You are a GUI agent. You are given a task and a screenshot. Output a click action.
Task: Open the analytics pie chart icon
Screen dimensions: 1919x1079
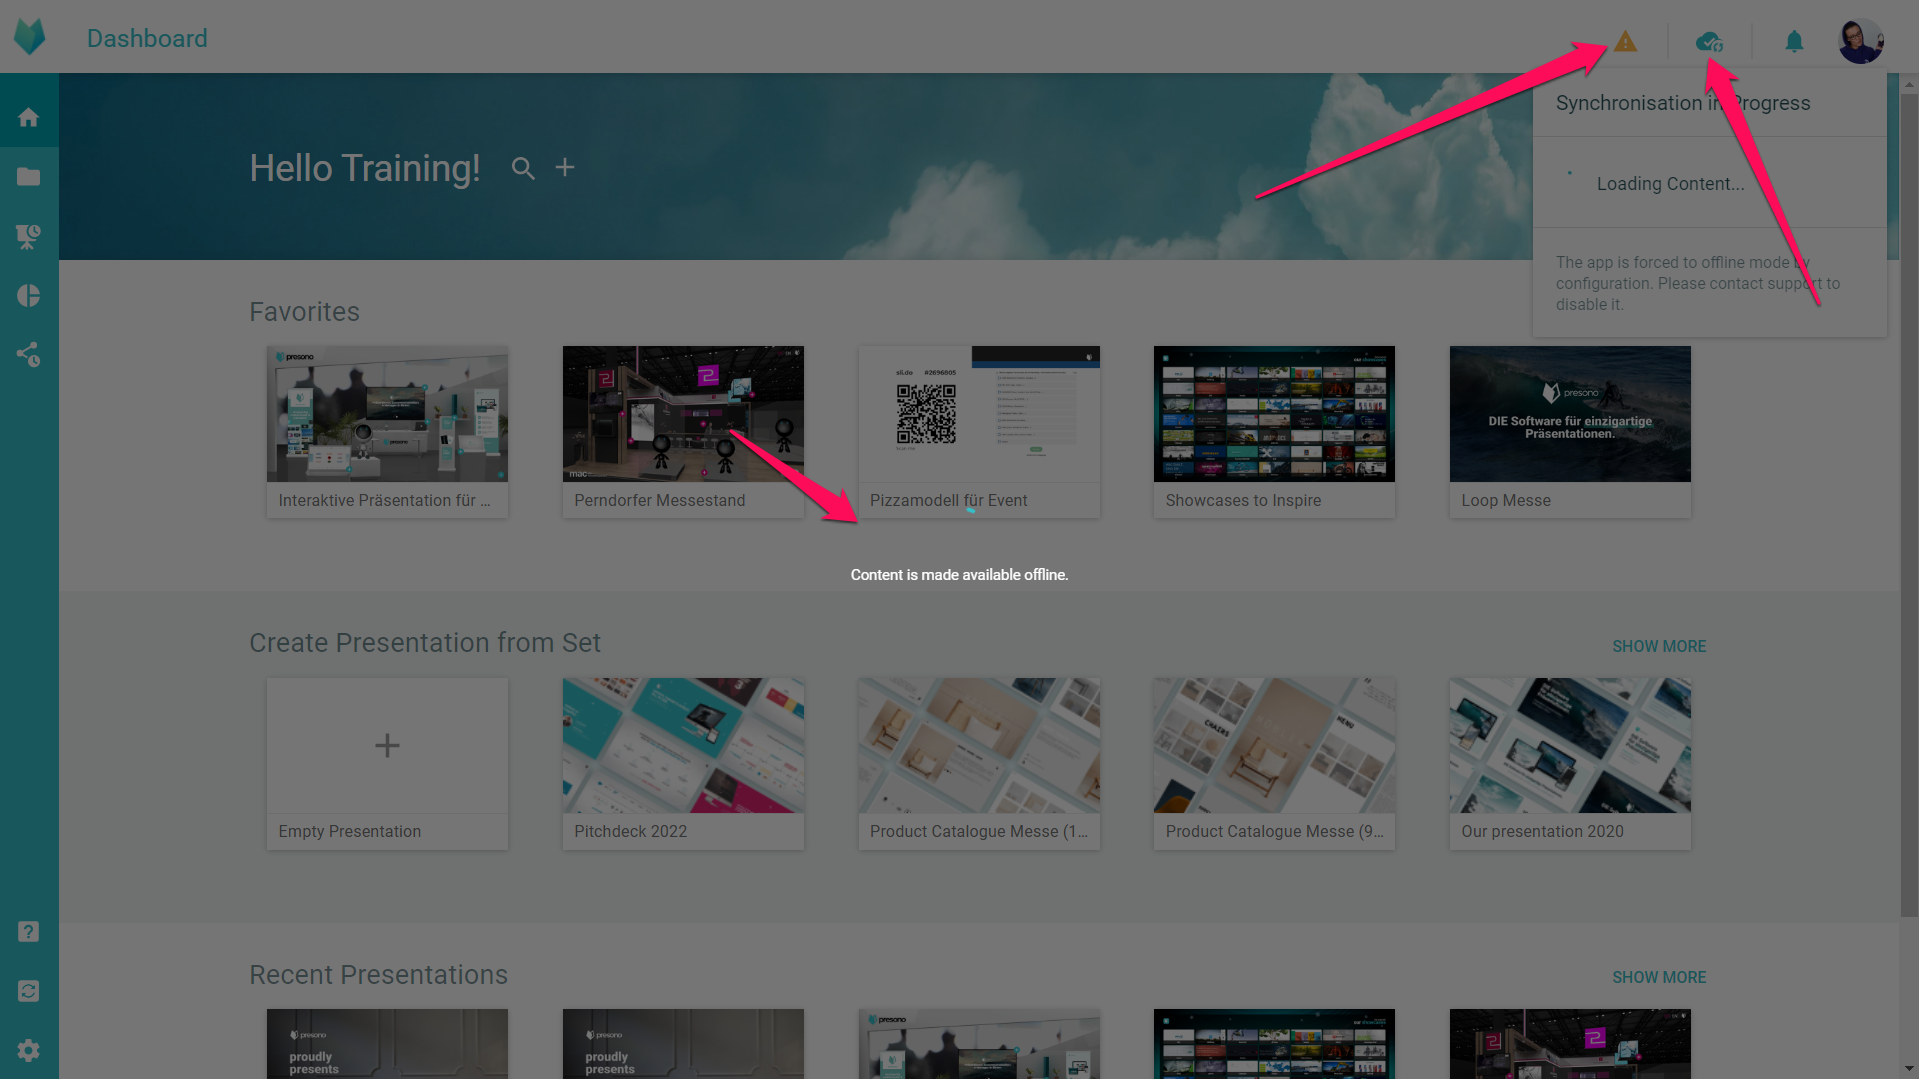coord(29,296)
